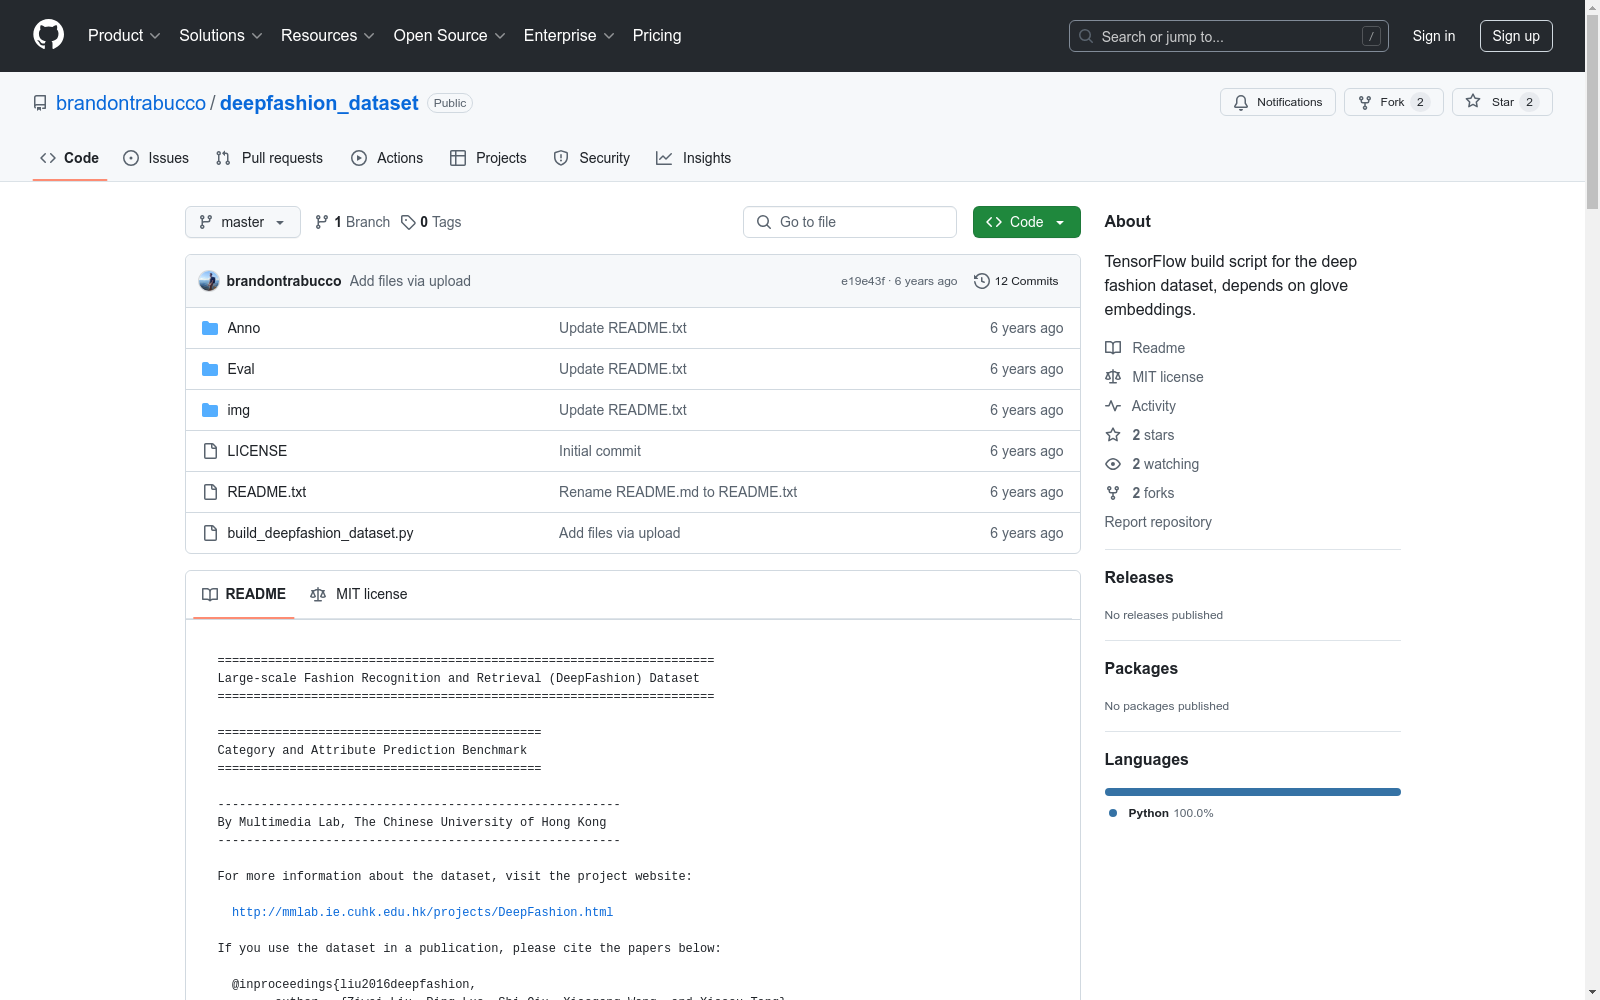Switch to the Insights tab
Screen dimensions: 1600x1000
click(694, 158)
